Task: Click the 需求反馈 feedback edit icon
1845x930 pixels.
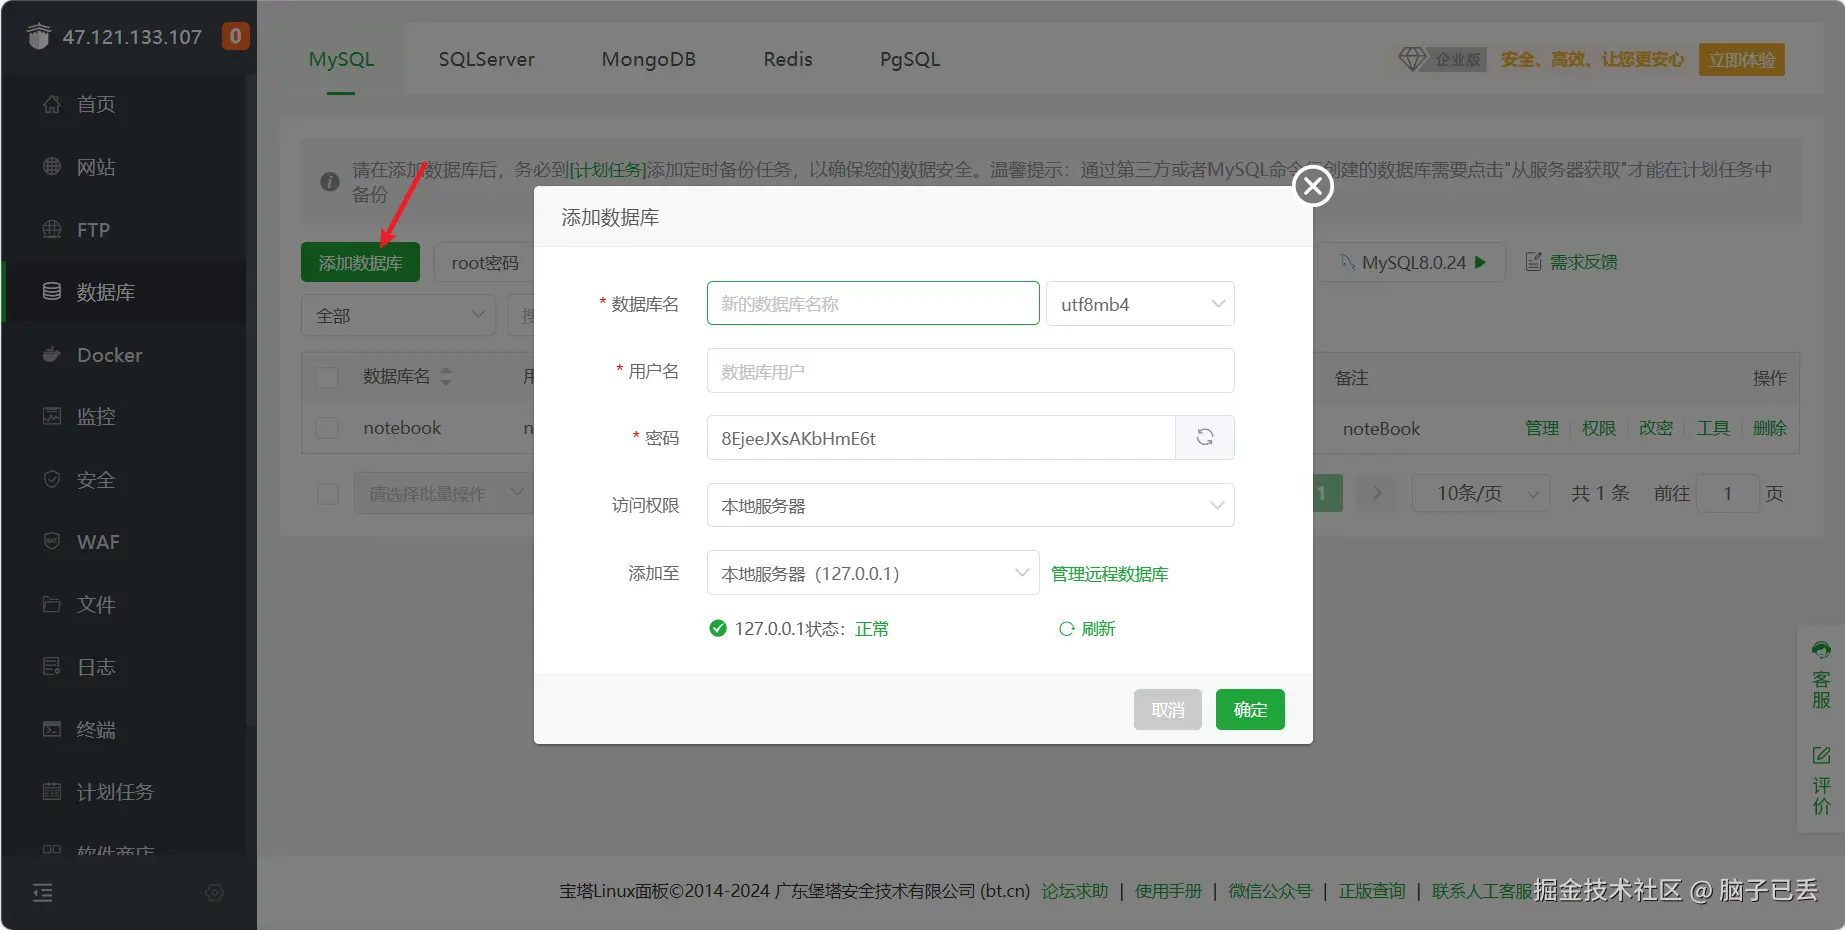Action: tap(1533, 262)
